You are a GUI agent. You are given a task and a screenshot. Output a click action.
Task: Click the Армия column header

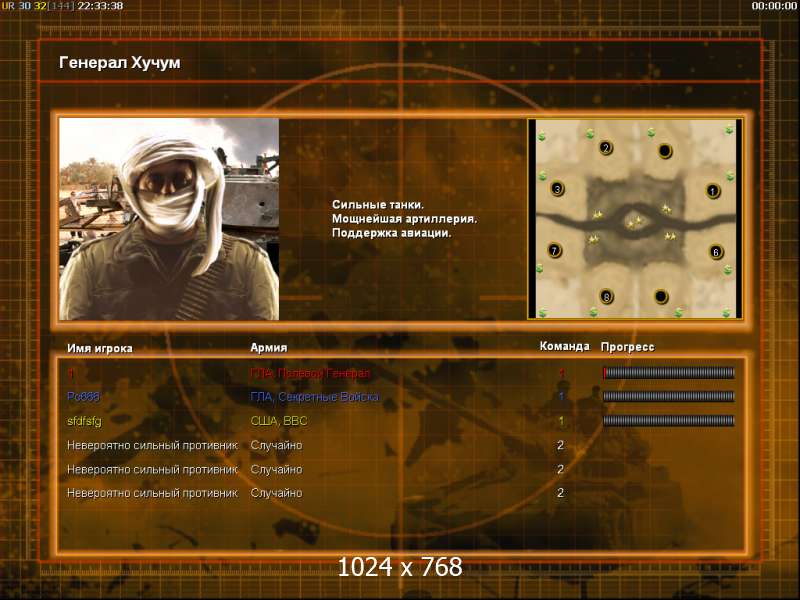269,347
